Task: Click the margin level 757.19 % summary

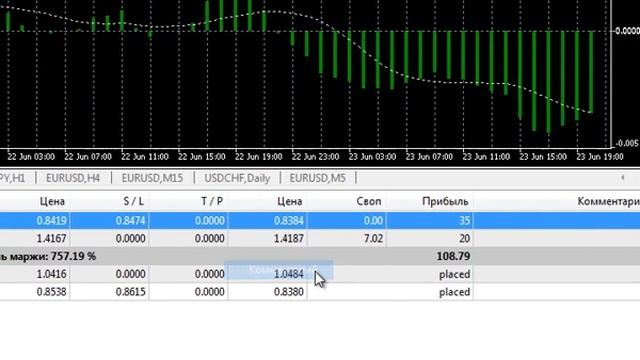Action: pos(48,256)
